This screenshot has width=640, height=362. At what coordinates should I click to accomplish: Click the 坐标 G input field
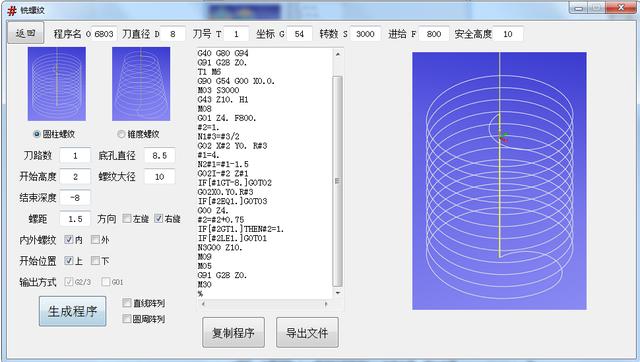coord(299,34)
